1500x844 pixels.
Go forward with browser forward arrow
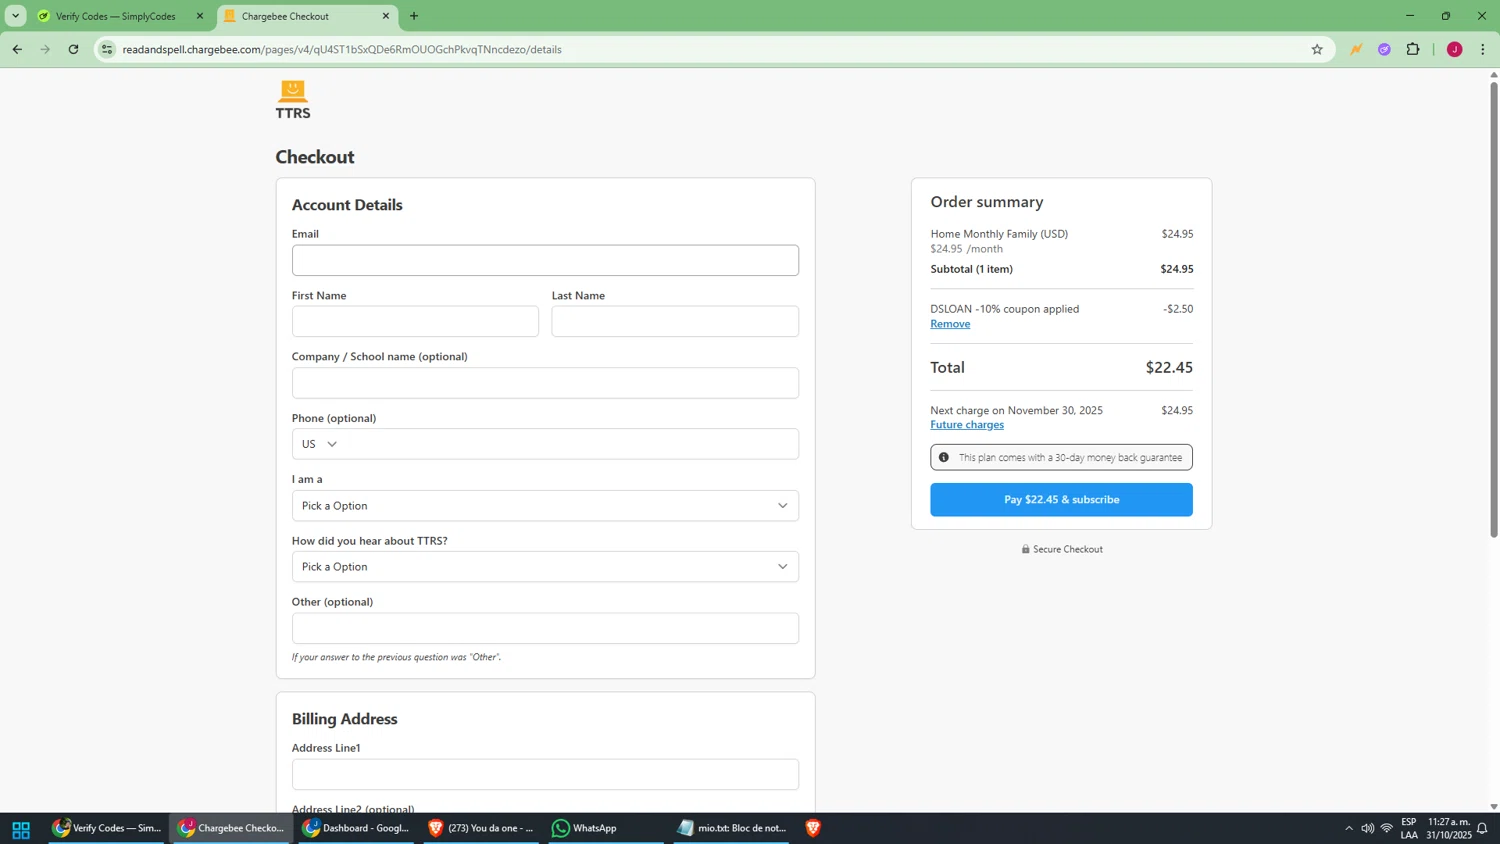coord(45,49)
